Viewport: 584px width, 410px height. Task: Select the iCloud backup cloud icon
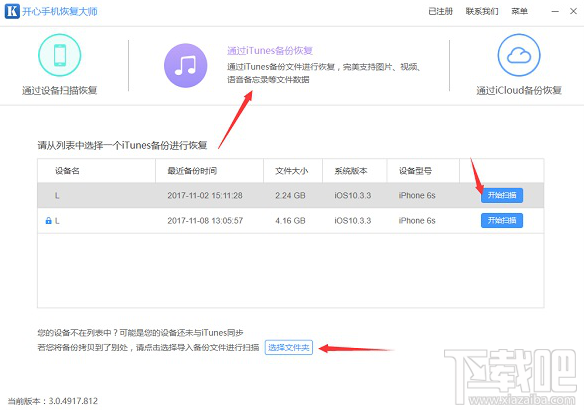tap(519, 55)
